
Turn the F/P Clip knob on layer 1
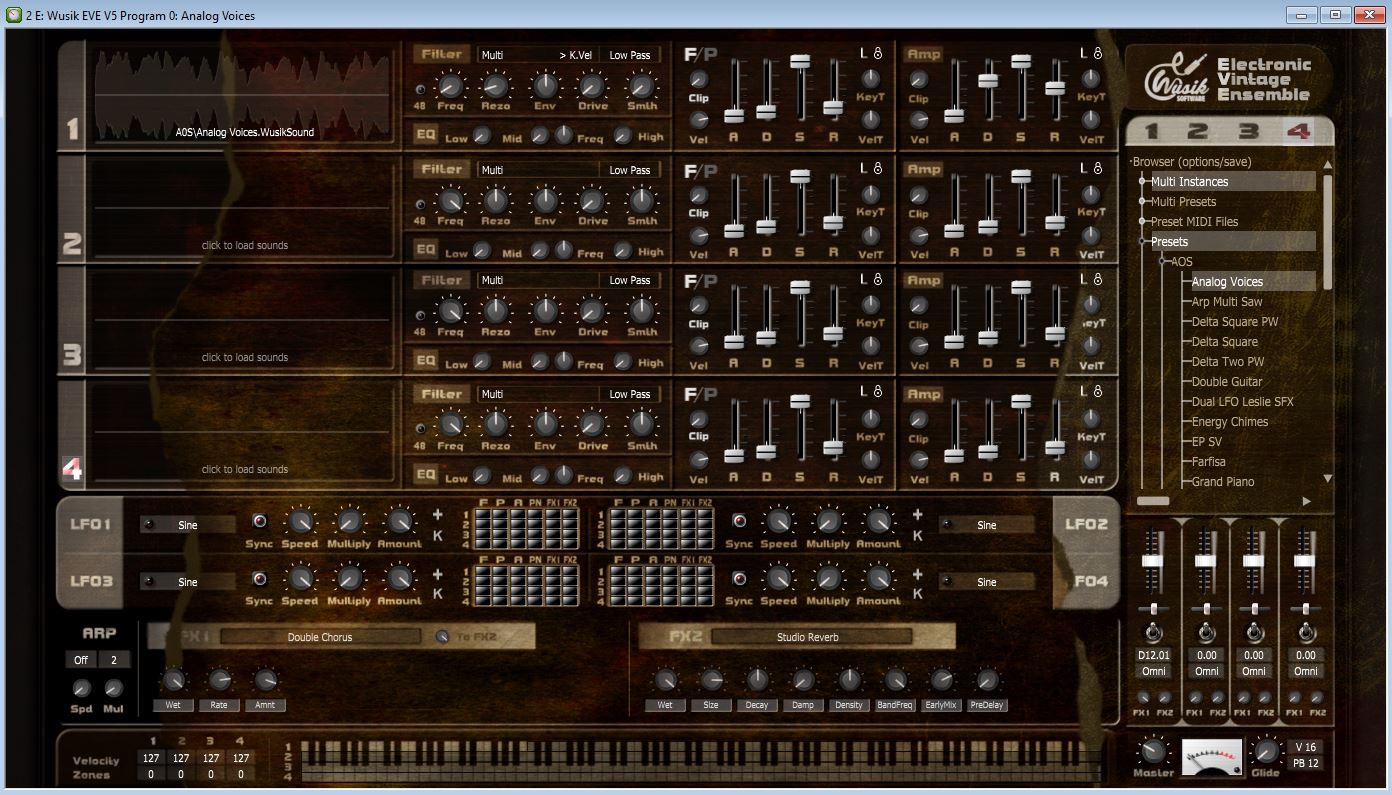pyautogui.click(x=699, y=80)
